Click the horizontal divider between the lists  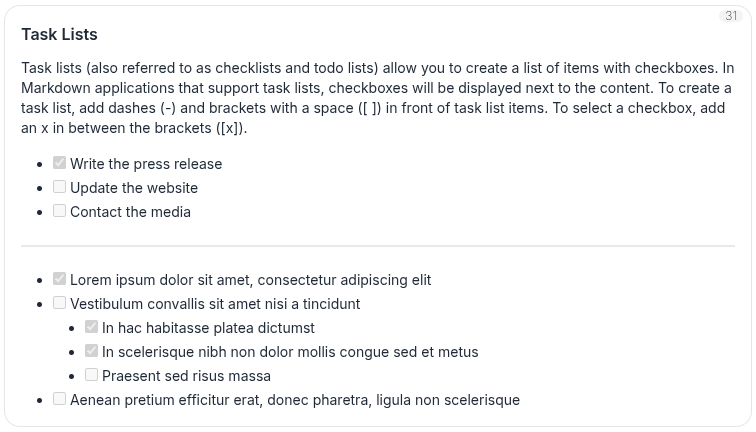click(378, 246)
